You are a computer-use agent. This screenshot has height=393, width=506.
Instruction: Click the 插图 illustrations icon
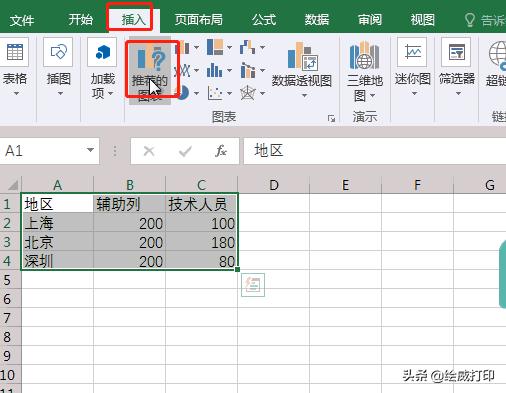(58, 52)
